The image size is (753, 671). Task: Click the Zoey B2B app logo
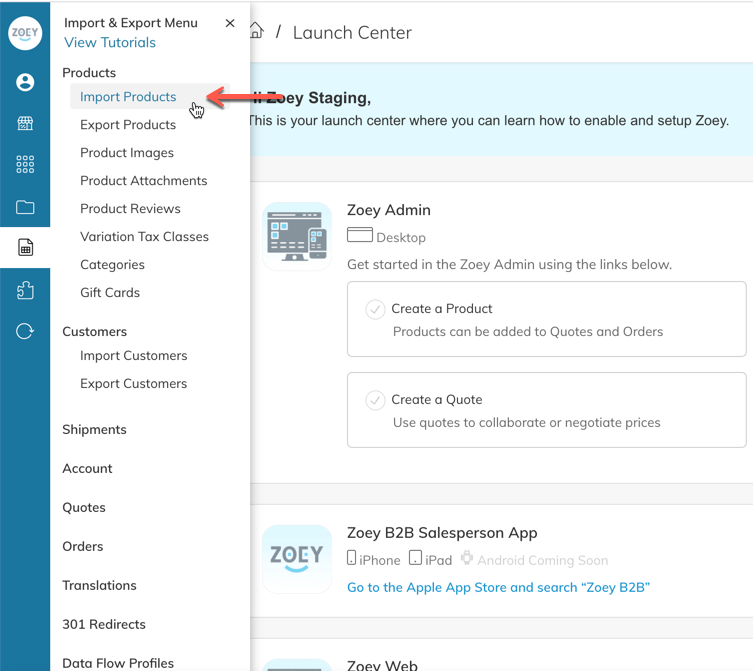tap(297, 559)
